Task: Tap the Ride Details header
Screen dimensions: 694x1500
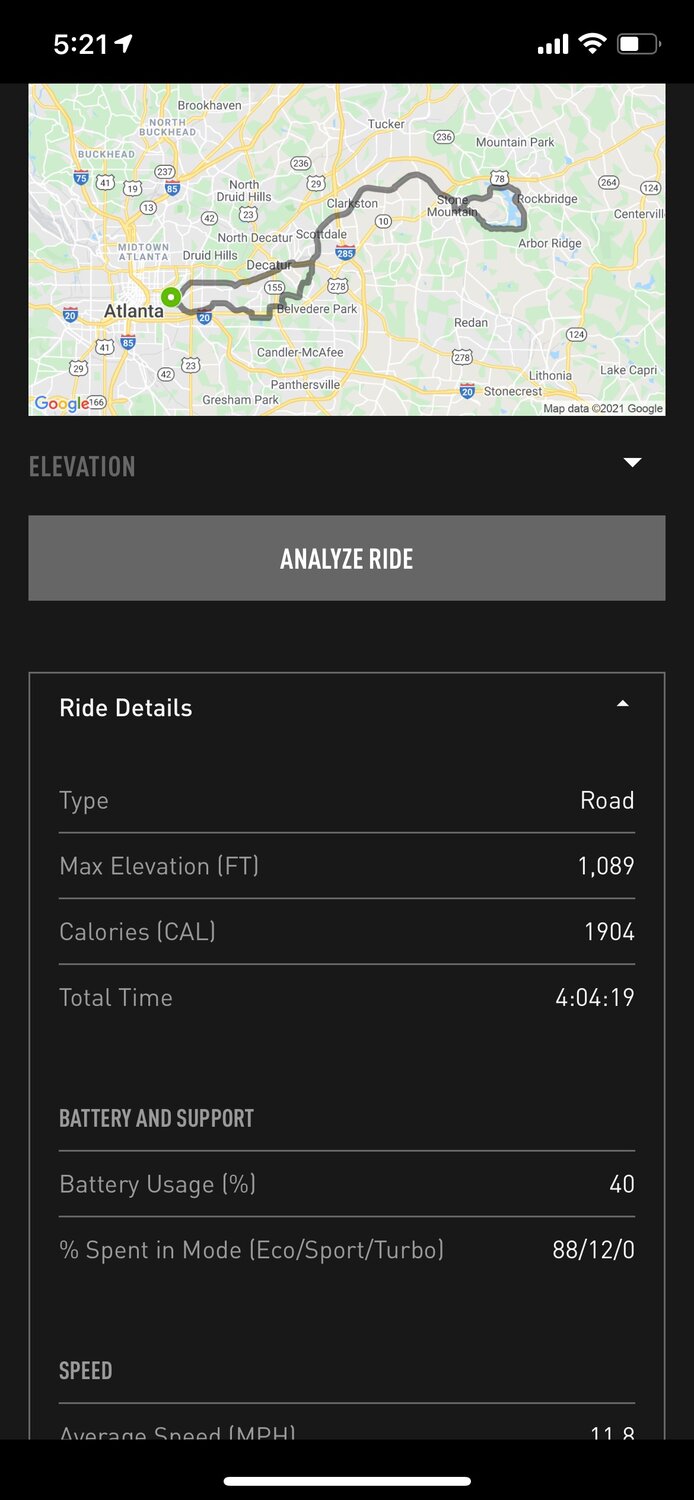Action: [126, 708]
